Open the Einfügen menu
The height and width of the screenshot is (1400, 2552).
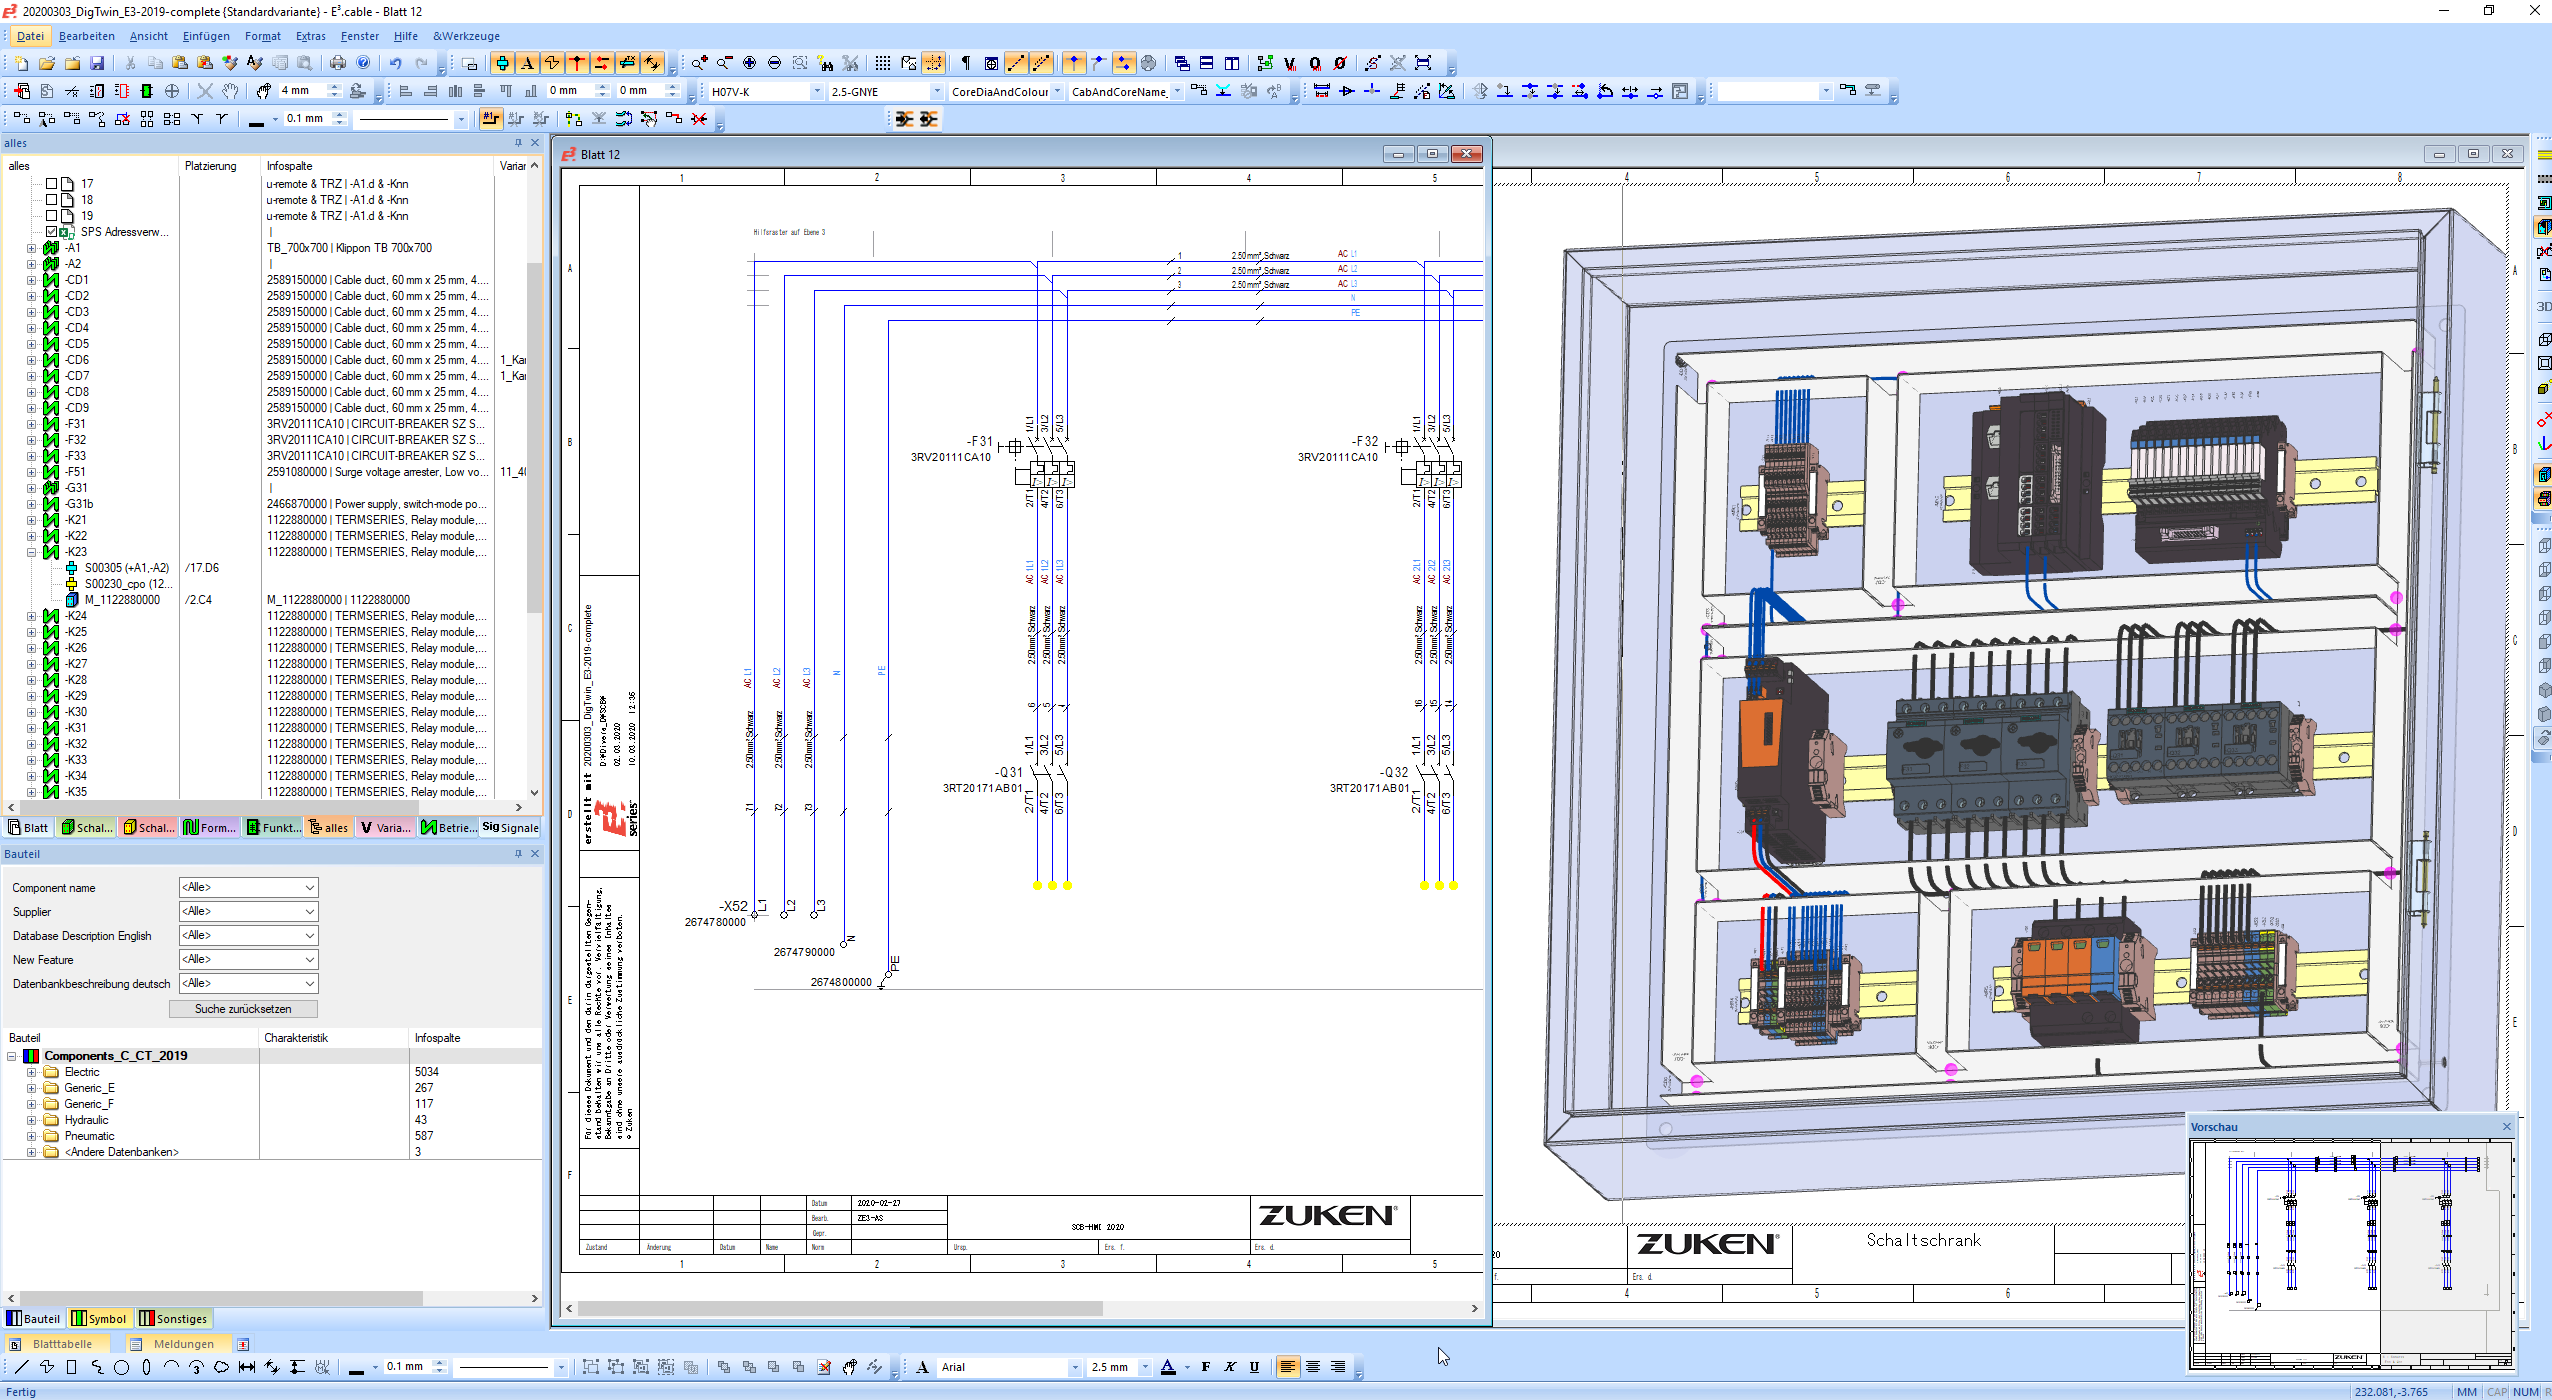[x=206, y=36]
